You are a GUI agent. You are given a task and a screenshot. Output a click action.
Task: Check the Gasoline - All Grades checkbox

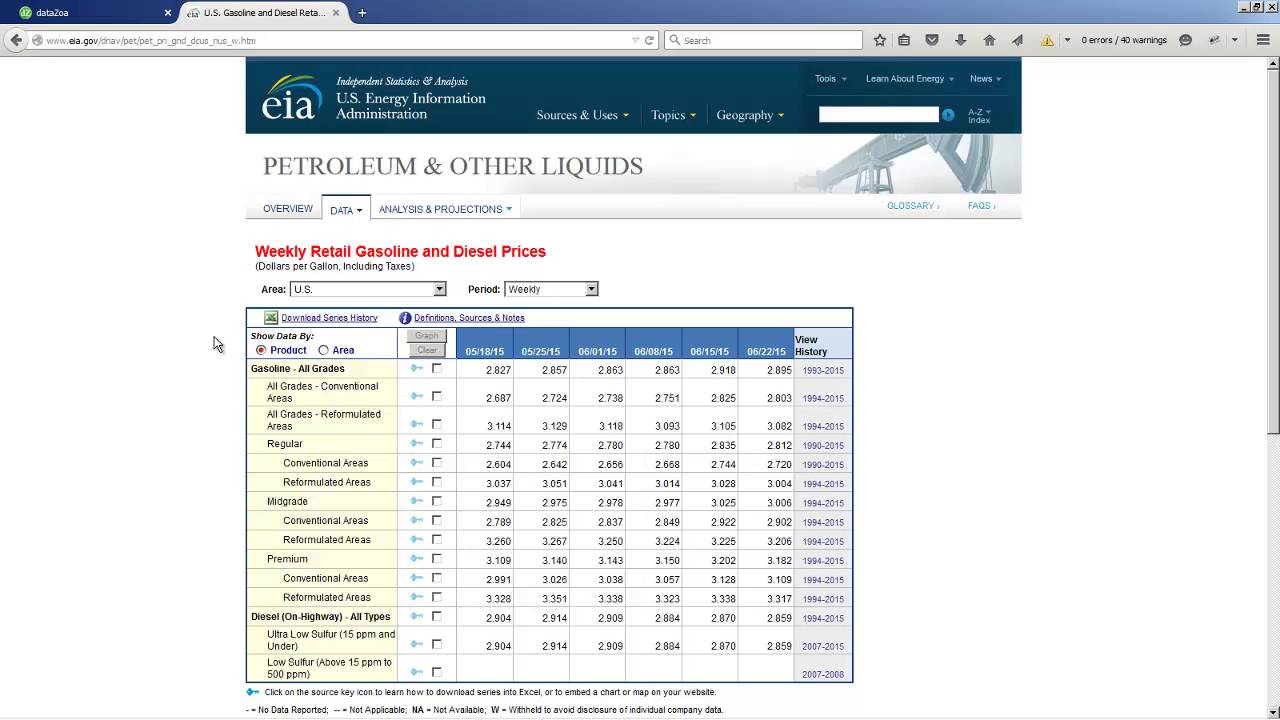[x=437, y=368]
